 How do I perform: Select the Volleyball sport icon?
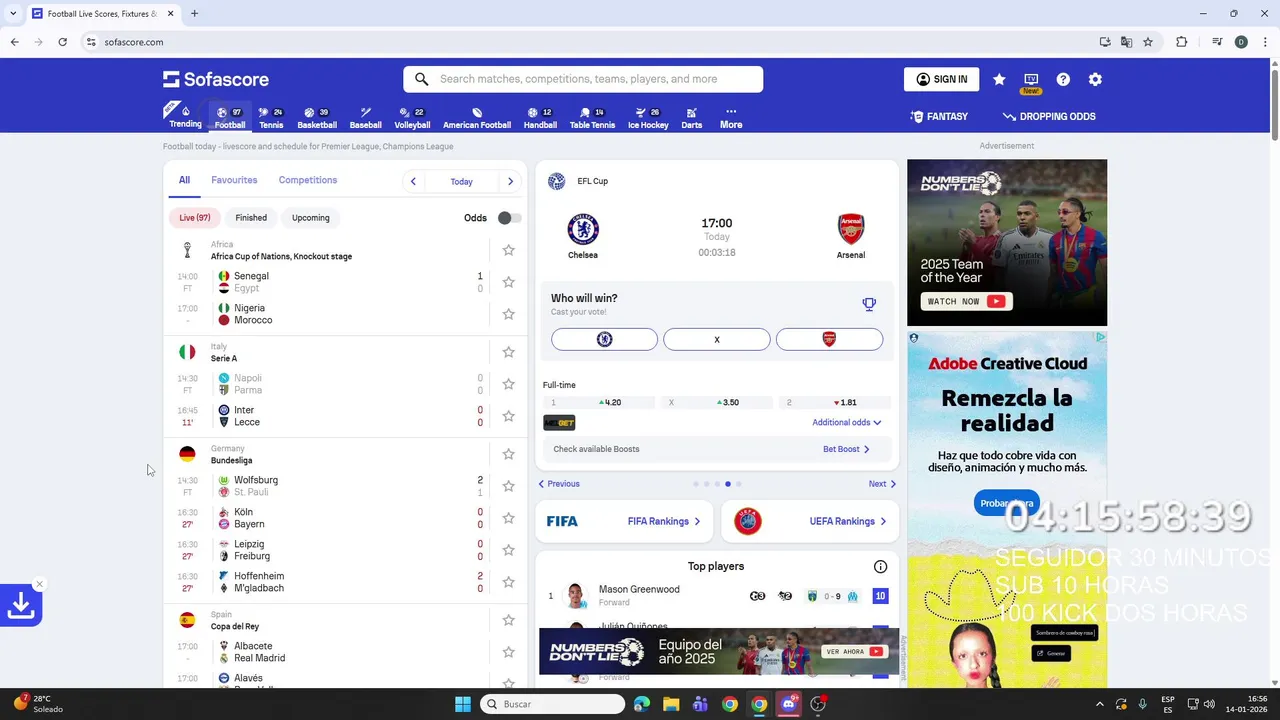point(412,118)
